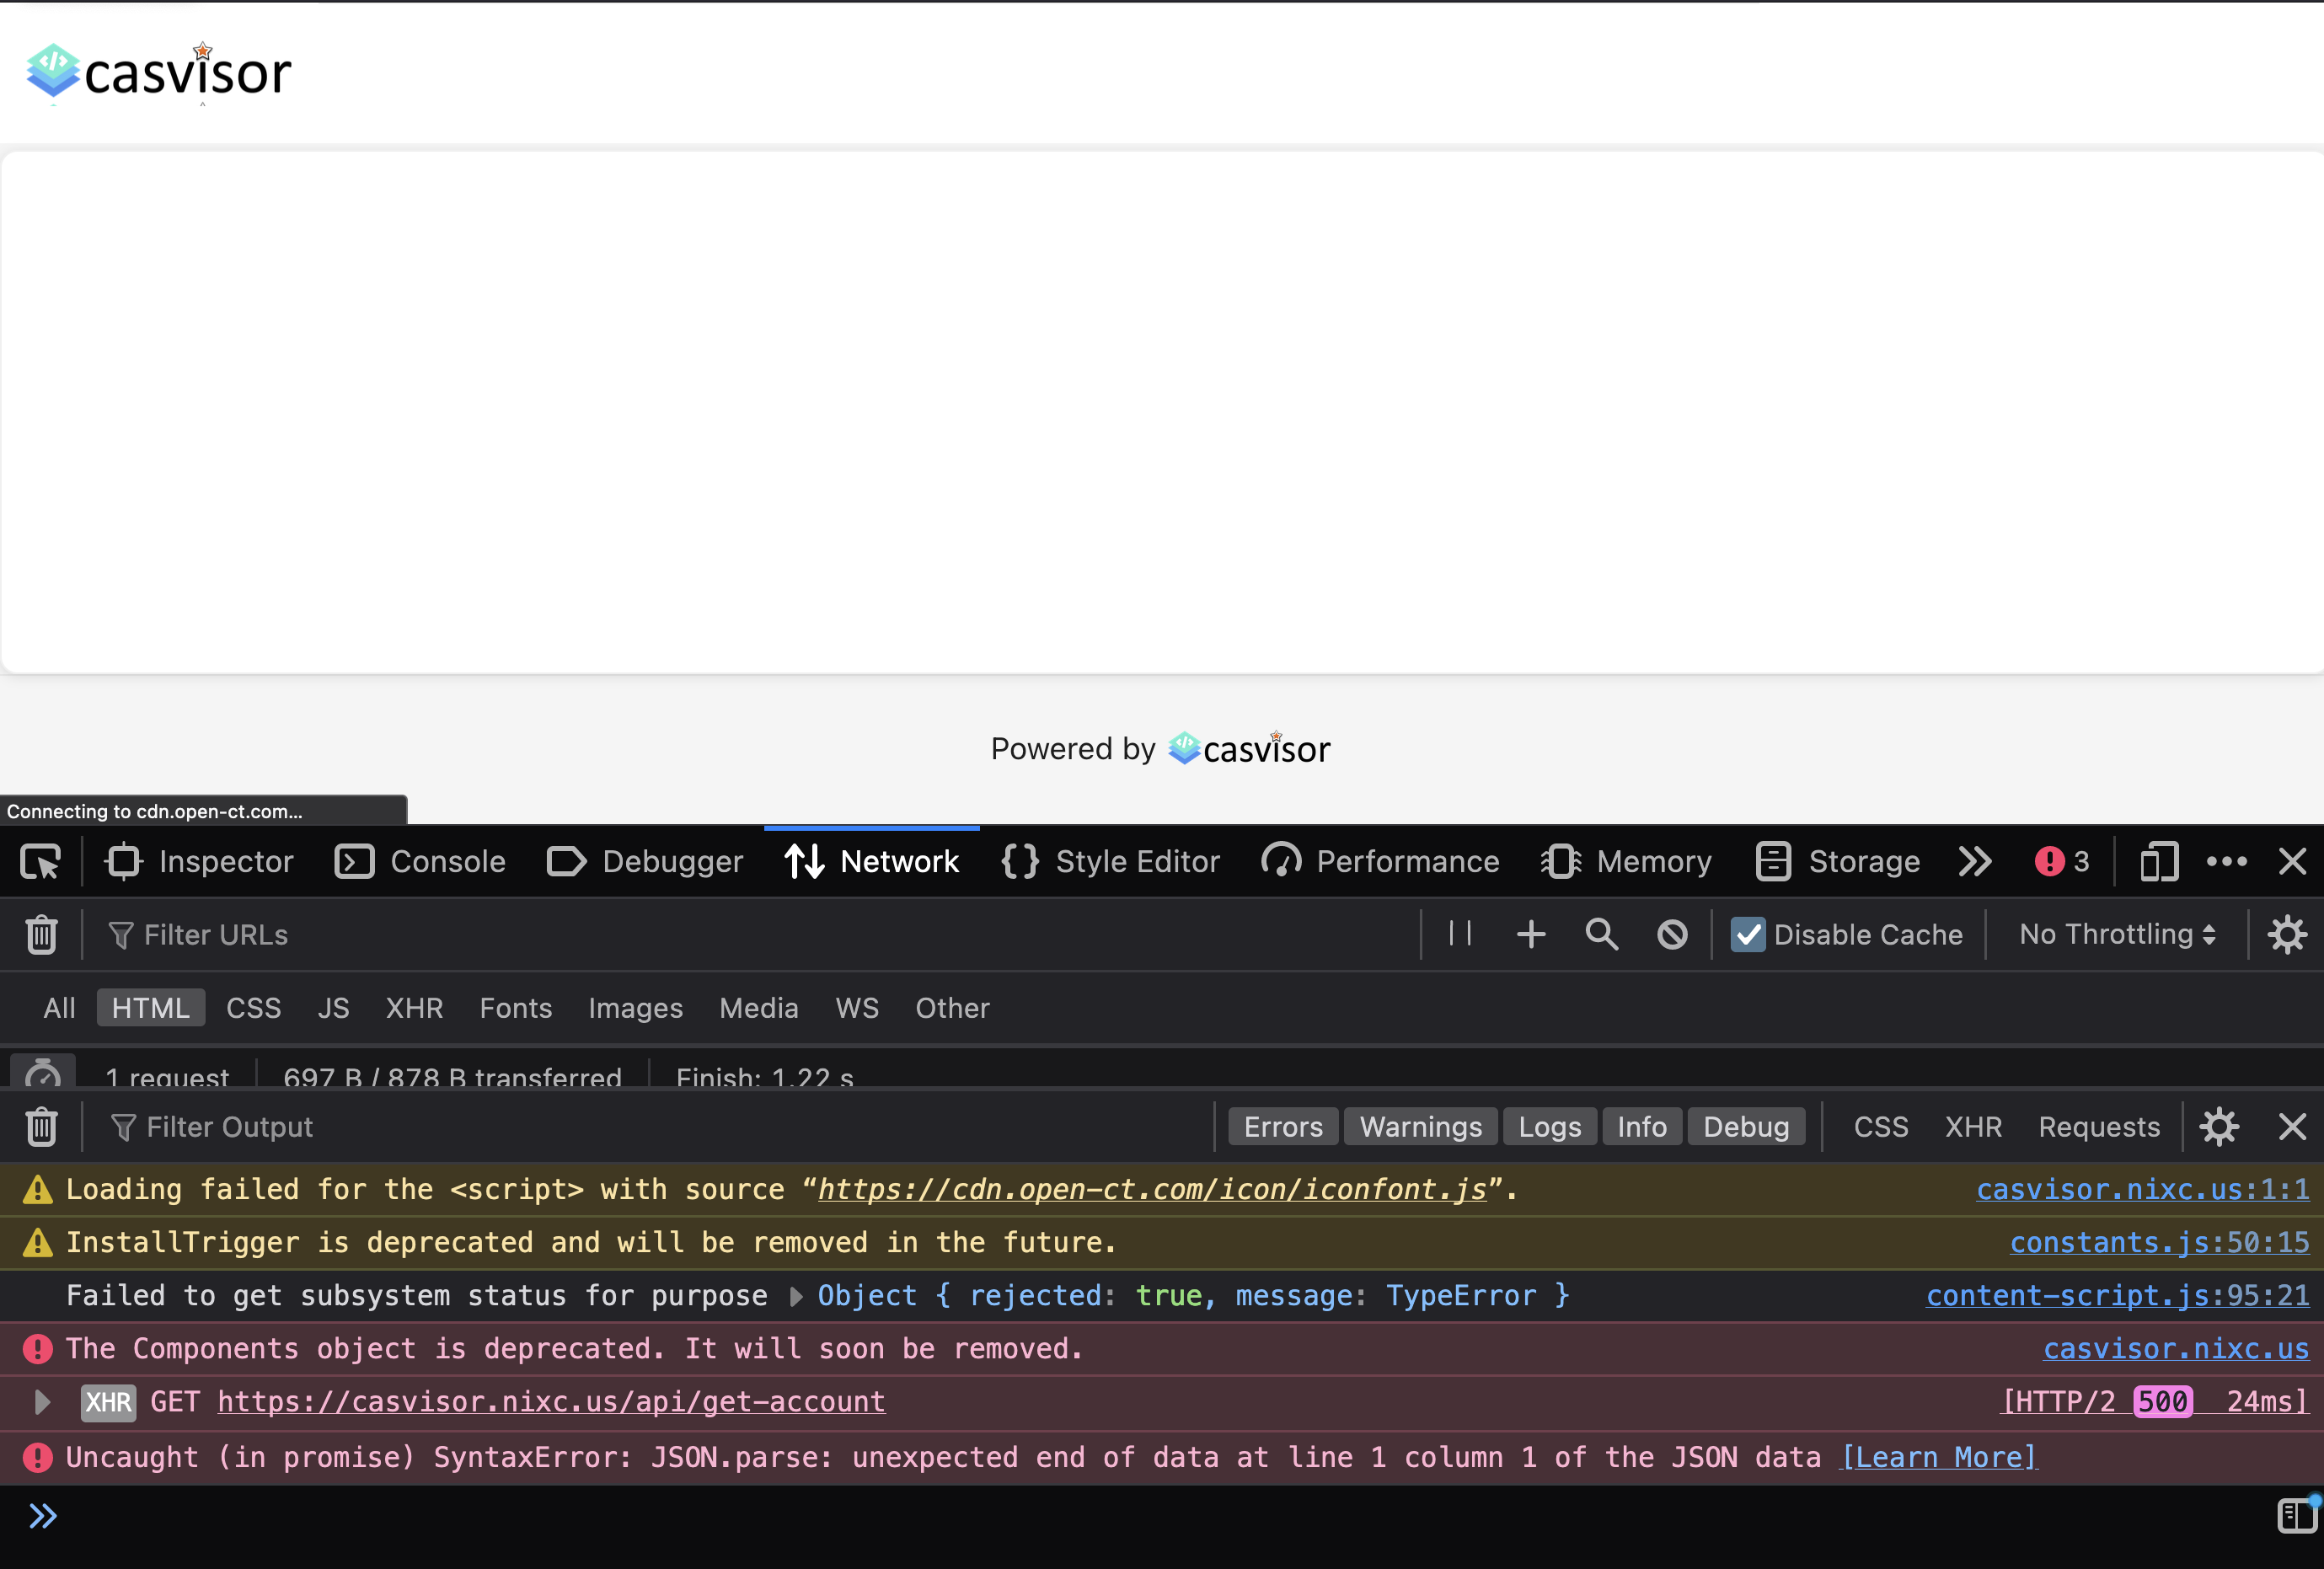The width and height of the screenshot is (2324, 1569).
Task: Open the No Throttling dropdown
Action: pyautogui.click(x=2117, y=934)
